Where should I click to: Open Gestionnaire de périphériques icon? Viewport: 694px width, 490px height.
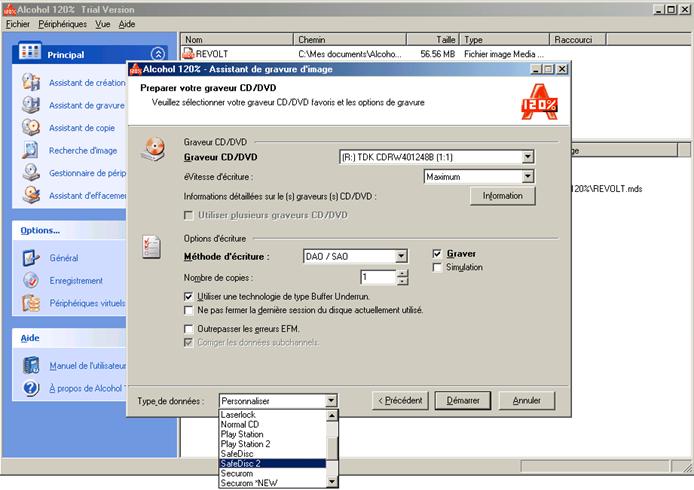[x=31, y=173]
